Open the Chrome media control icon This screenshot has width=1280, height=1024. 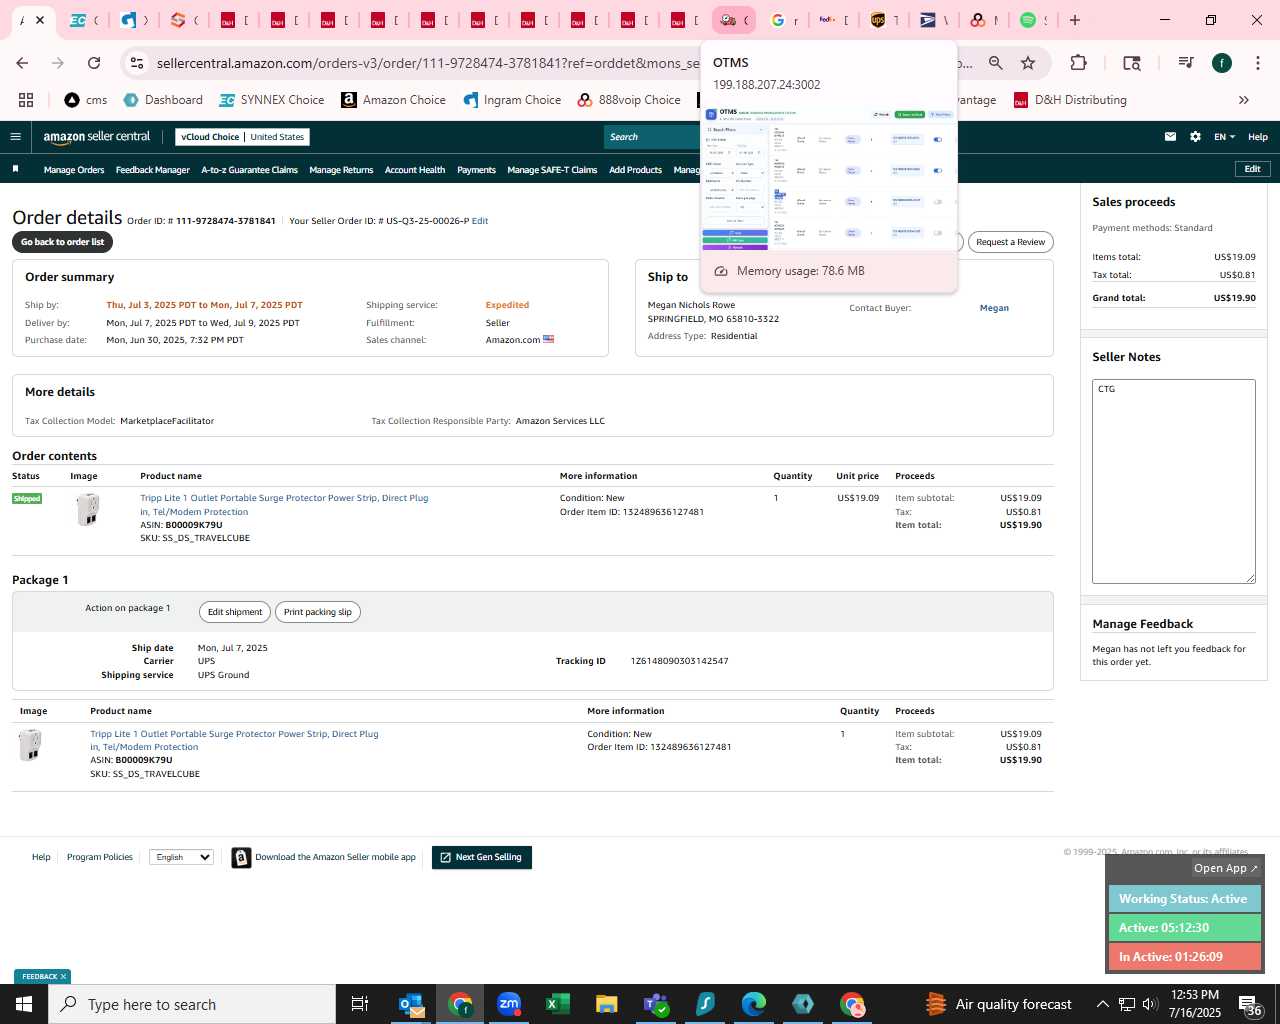[x=1186, y=63]
